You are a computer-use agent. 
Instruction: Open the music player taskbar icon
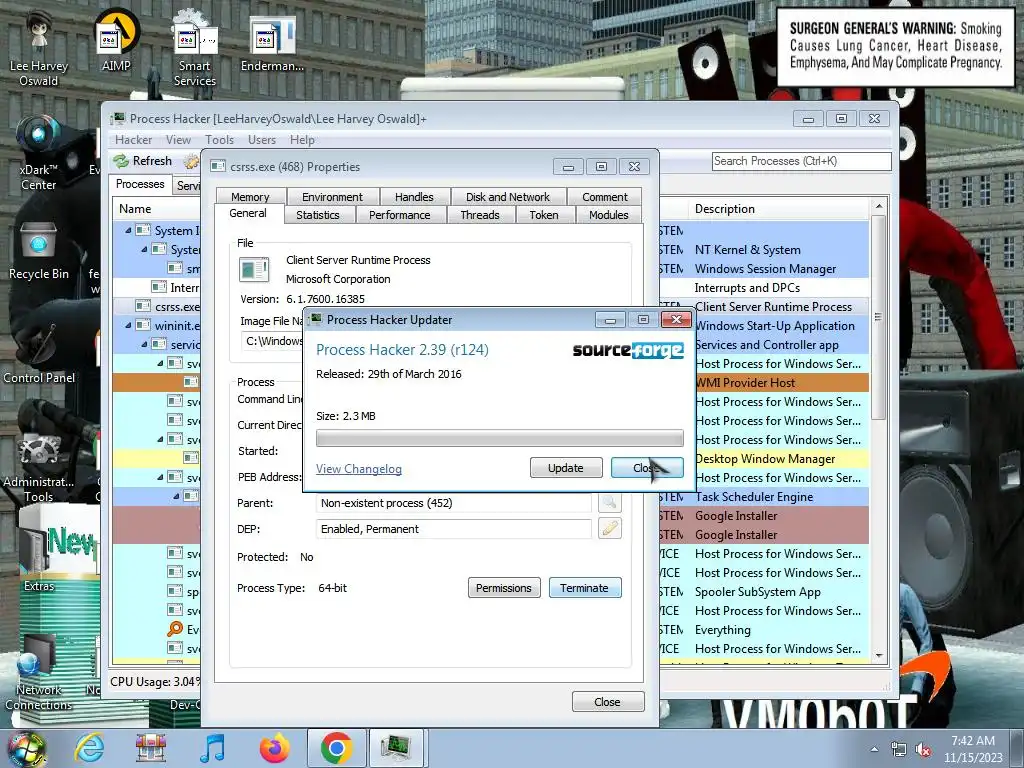(x=212, y=748)
